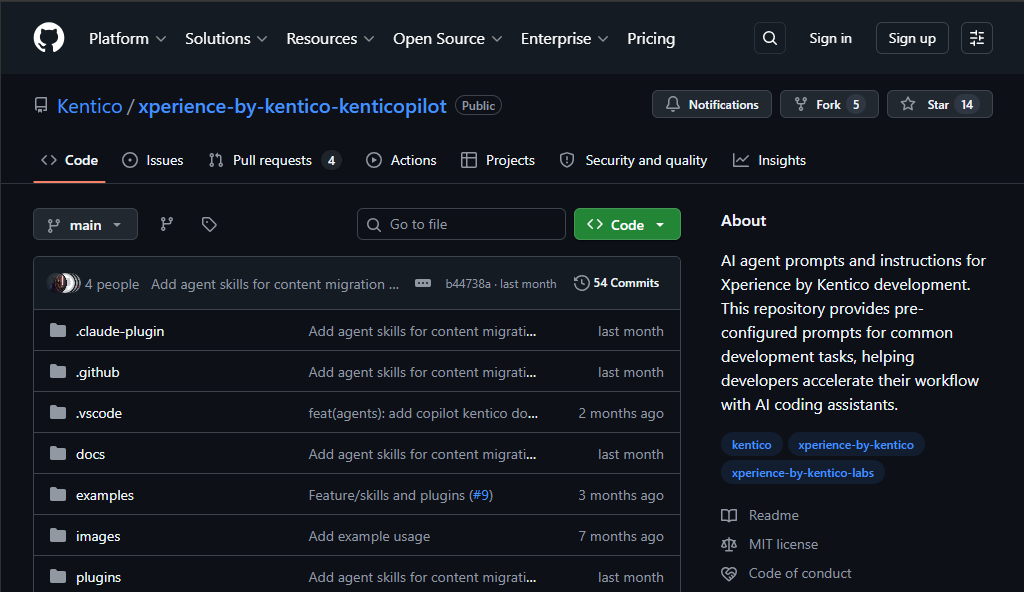Open the Platform dropdown menu
This screenshot has height=592, width=1024.
pyautogui.click(x=127, y=39)
